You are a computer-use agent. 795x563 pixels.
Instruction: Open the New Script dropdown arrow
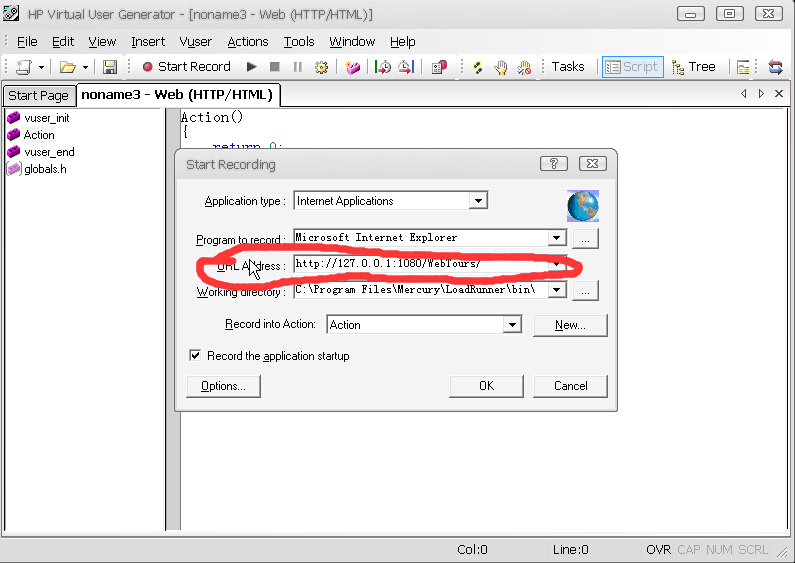(41, 67)
